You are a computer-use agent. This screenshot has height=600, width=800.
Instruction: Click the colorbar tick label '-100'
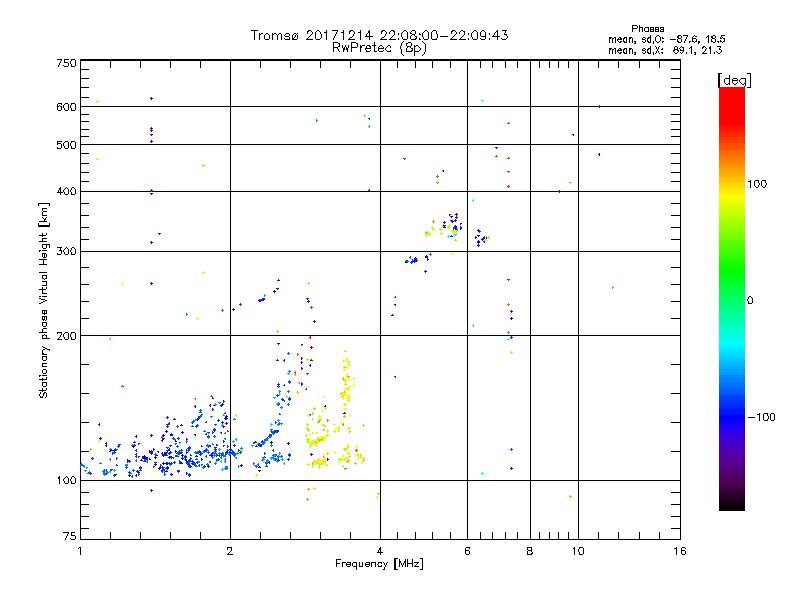pyautogui.click(x=761, y=417)
